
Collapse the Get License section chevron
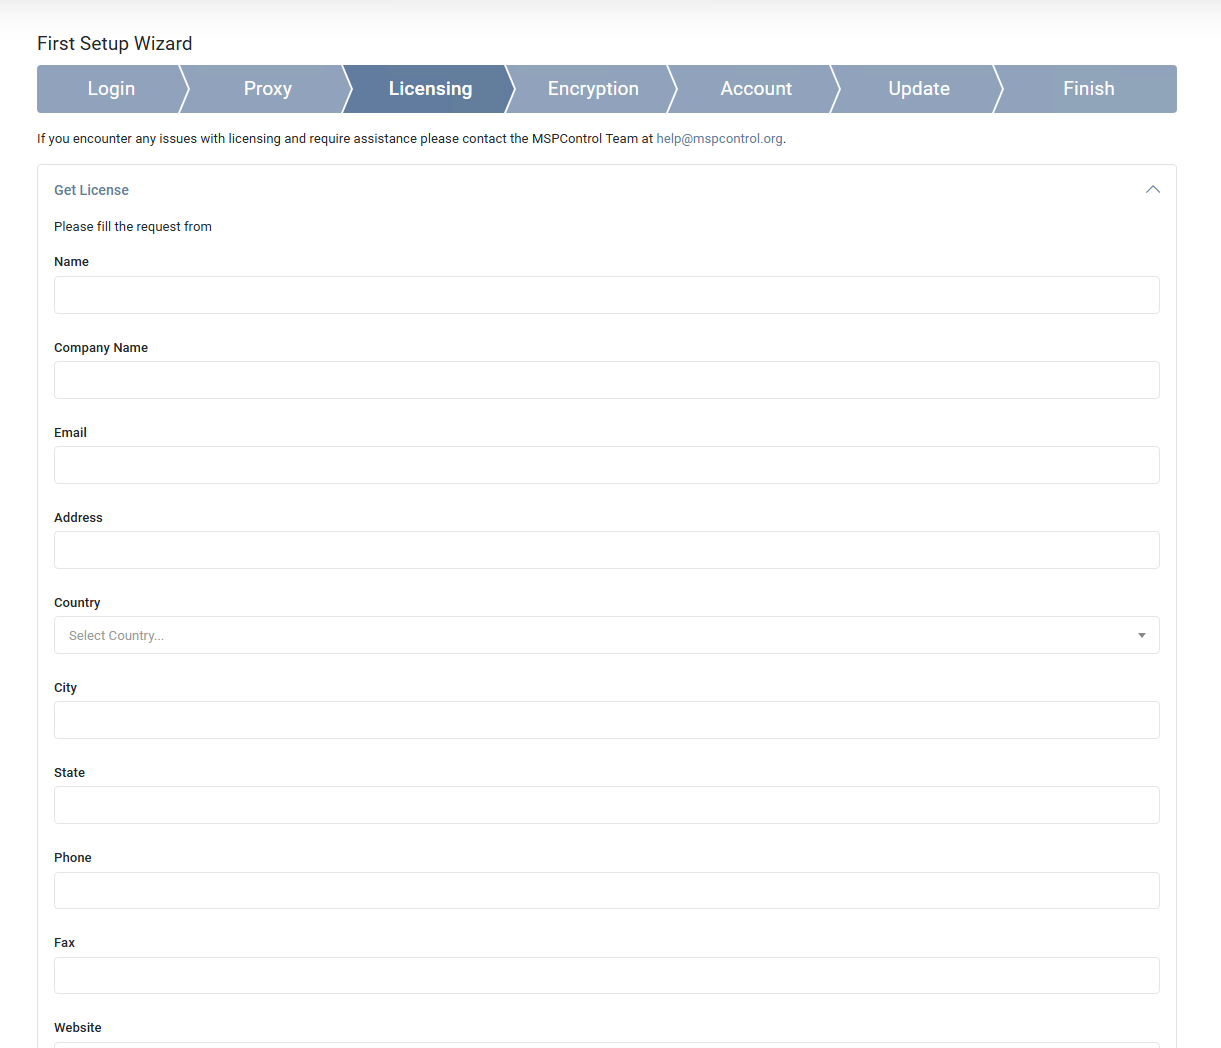(x=1152, y=190)
